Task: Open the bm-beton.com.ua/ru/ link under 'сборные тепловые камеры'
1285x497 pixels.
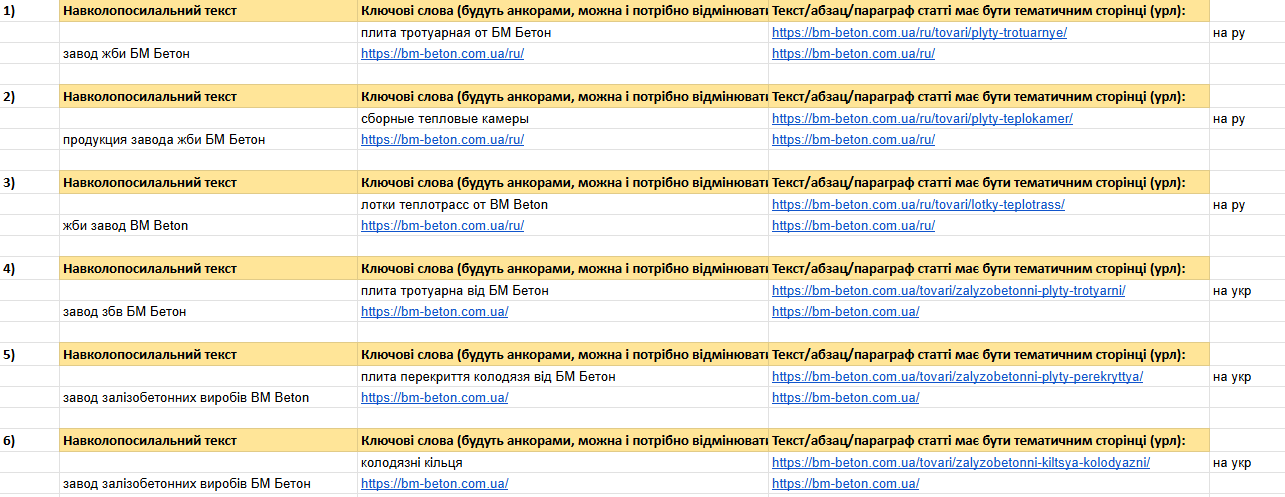Action: [442, 140]
